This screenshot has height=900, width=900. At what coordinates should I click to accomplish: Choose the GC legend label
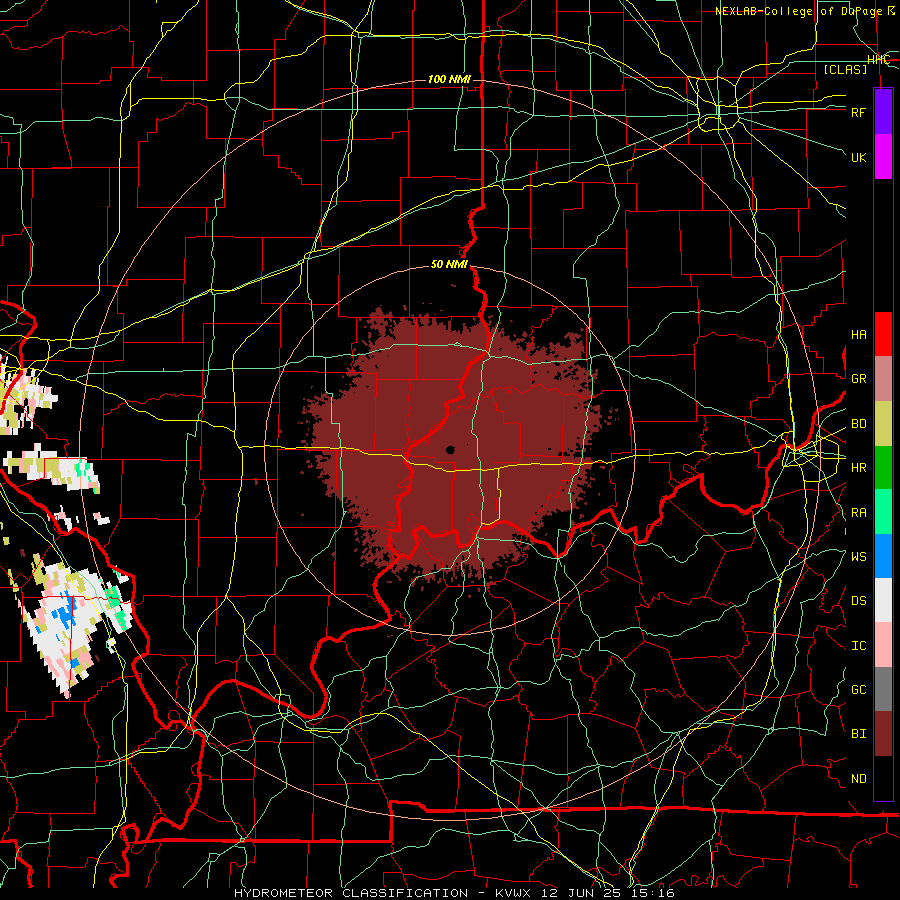point(858,690)
